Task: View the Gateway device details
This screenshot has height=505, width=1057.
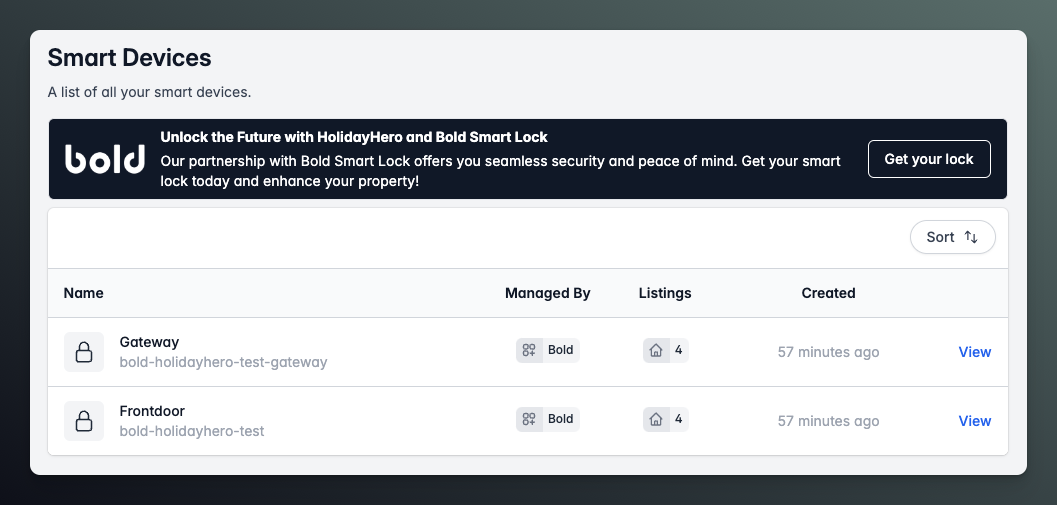Action: tap(974, 352)
